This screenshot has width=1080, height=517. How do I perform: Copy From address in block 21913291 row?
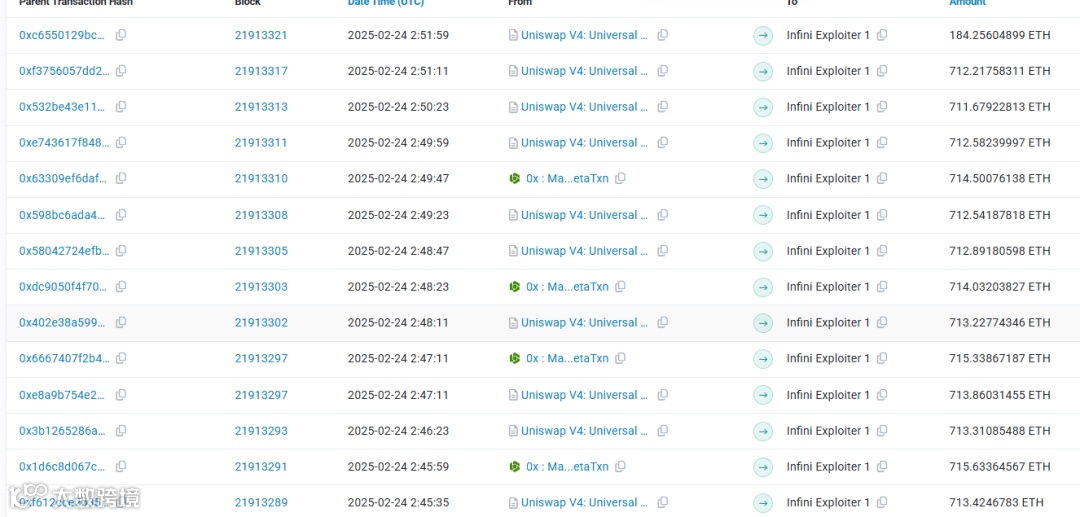click(x=620, y=467)
